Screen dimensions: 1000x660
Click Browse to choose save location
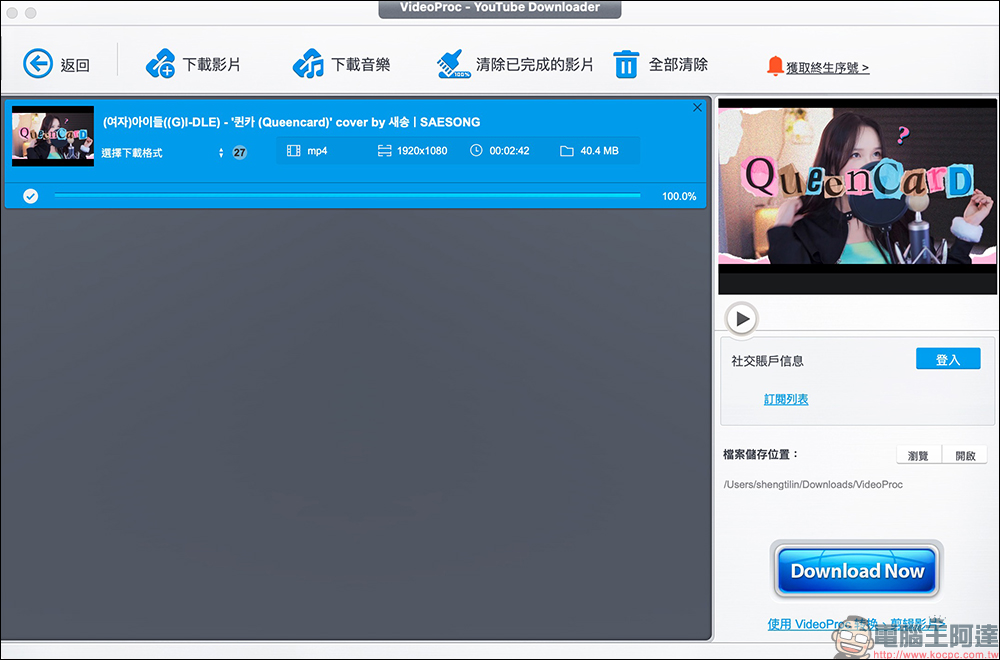[x=918, y=455]
